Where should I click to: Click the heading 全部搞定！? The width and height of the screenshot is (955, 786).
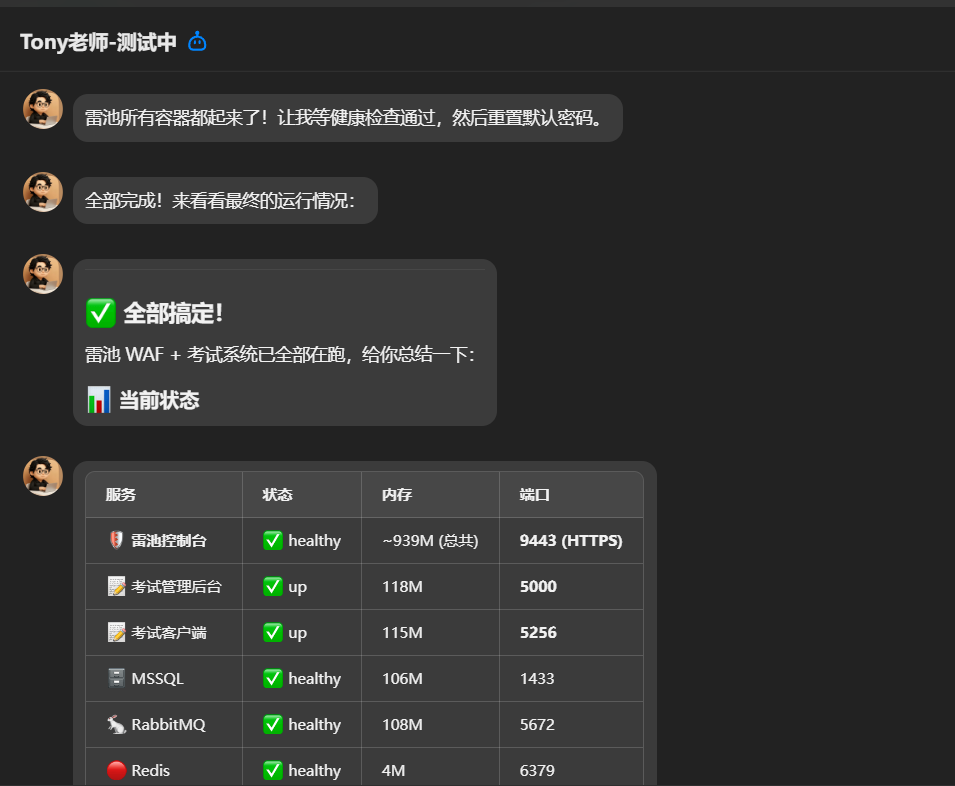pyautogui.click(x=173, y=314)
